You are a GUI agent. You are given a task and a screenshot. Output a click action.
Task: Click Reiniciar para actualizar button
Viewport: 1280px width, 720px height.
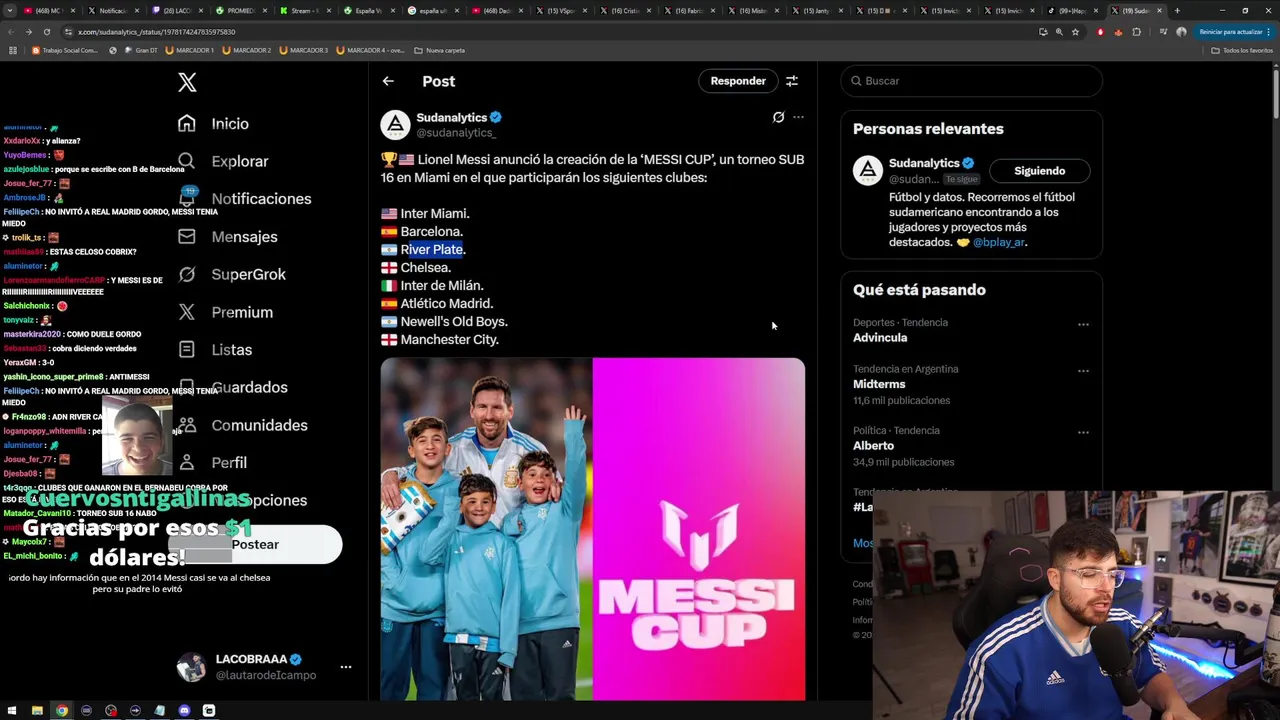(x=1234, y=32)
